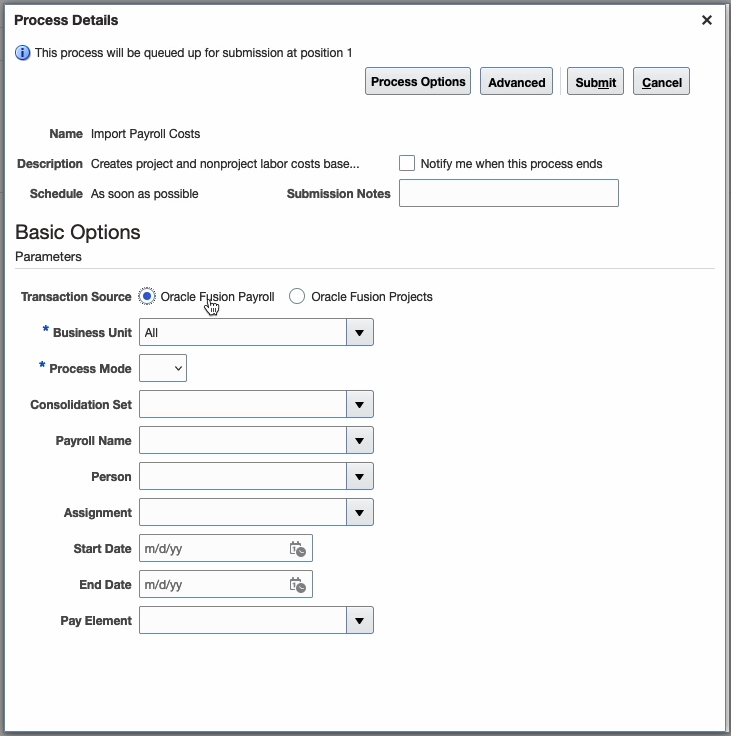Image resolution: width=731 pixels, height=736 pixels.
Task: Click the Consolidation Set text field
Action: point(243,405)
